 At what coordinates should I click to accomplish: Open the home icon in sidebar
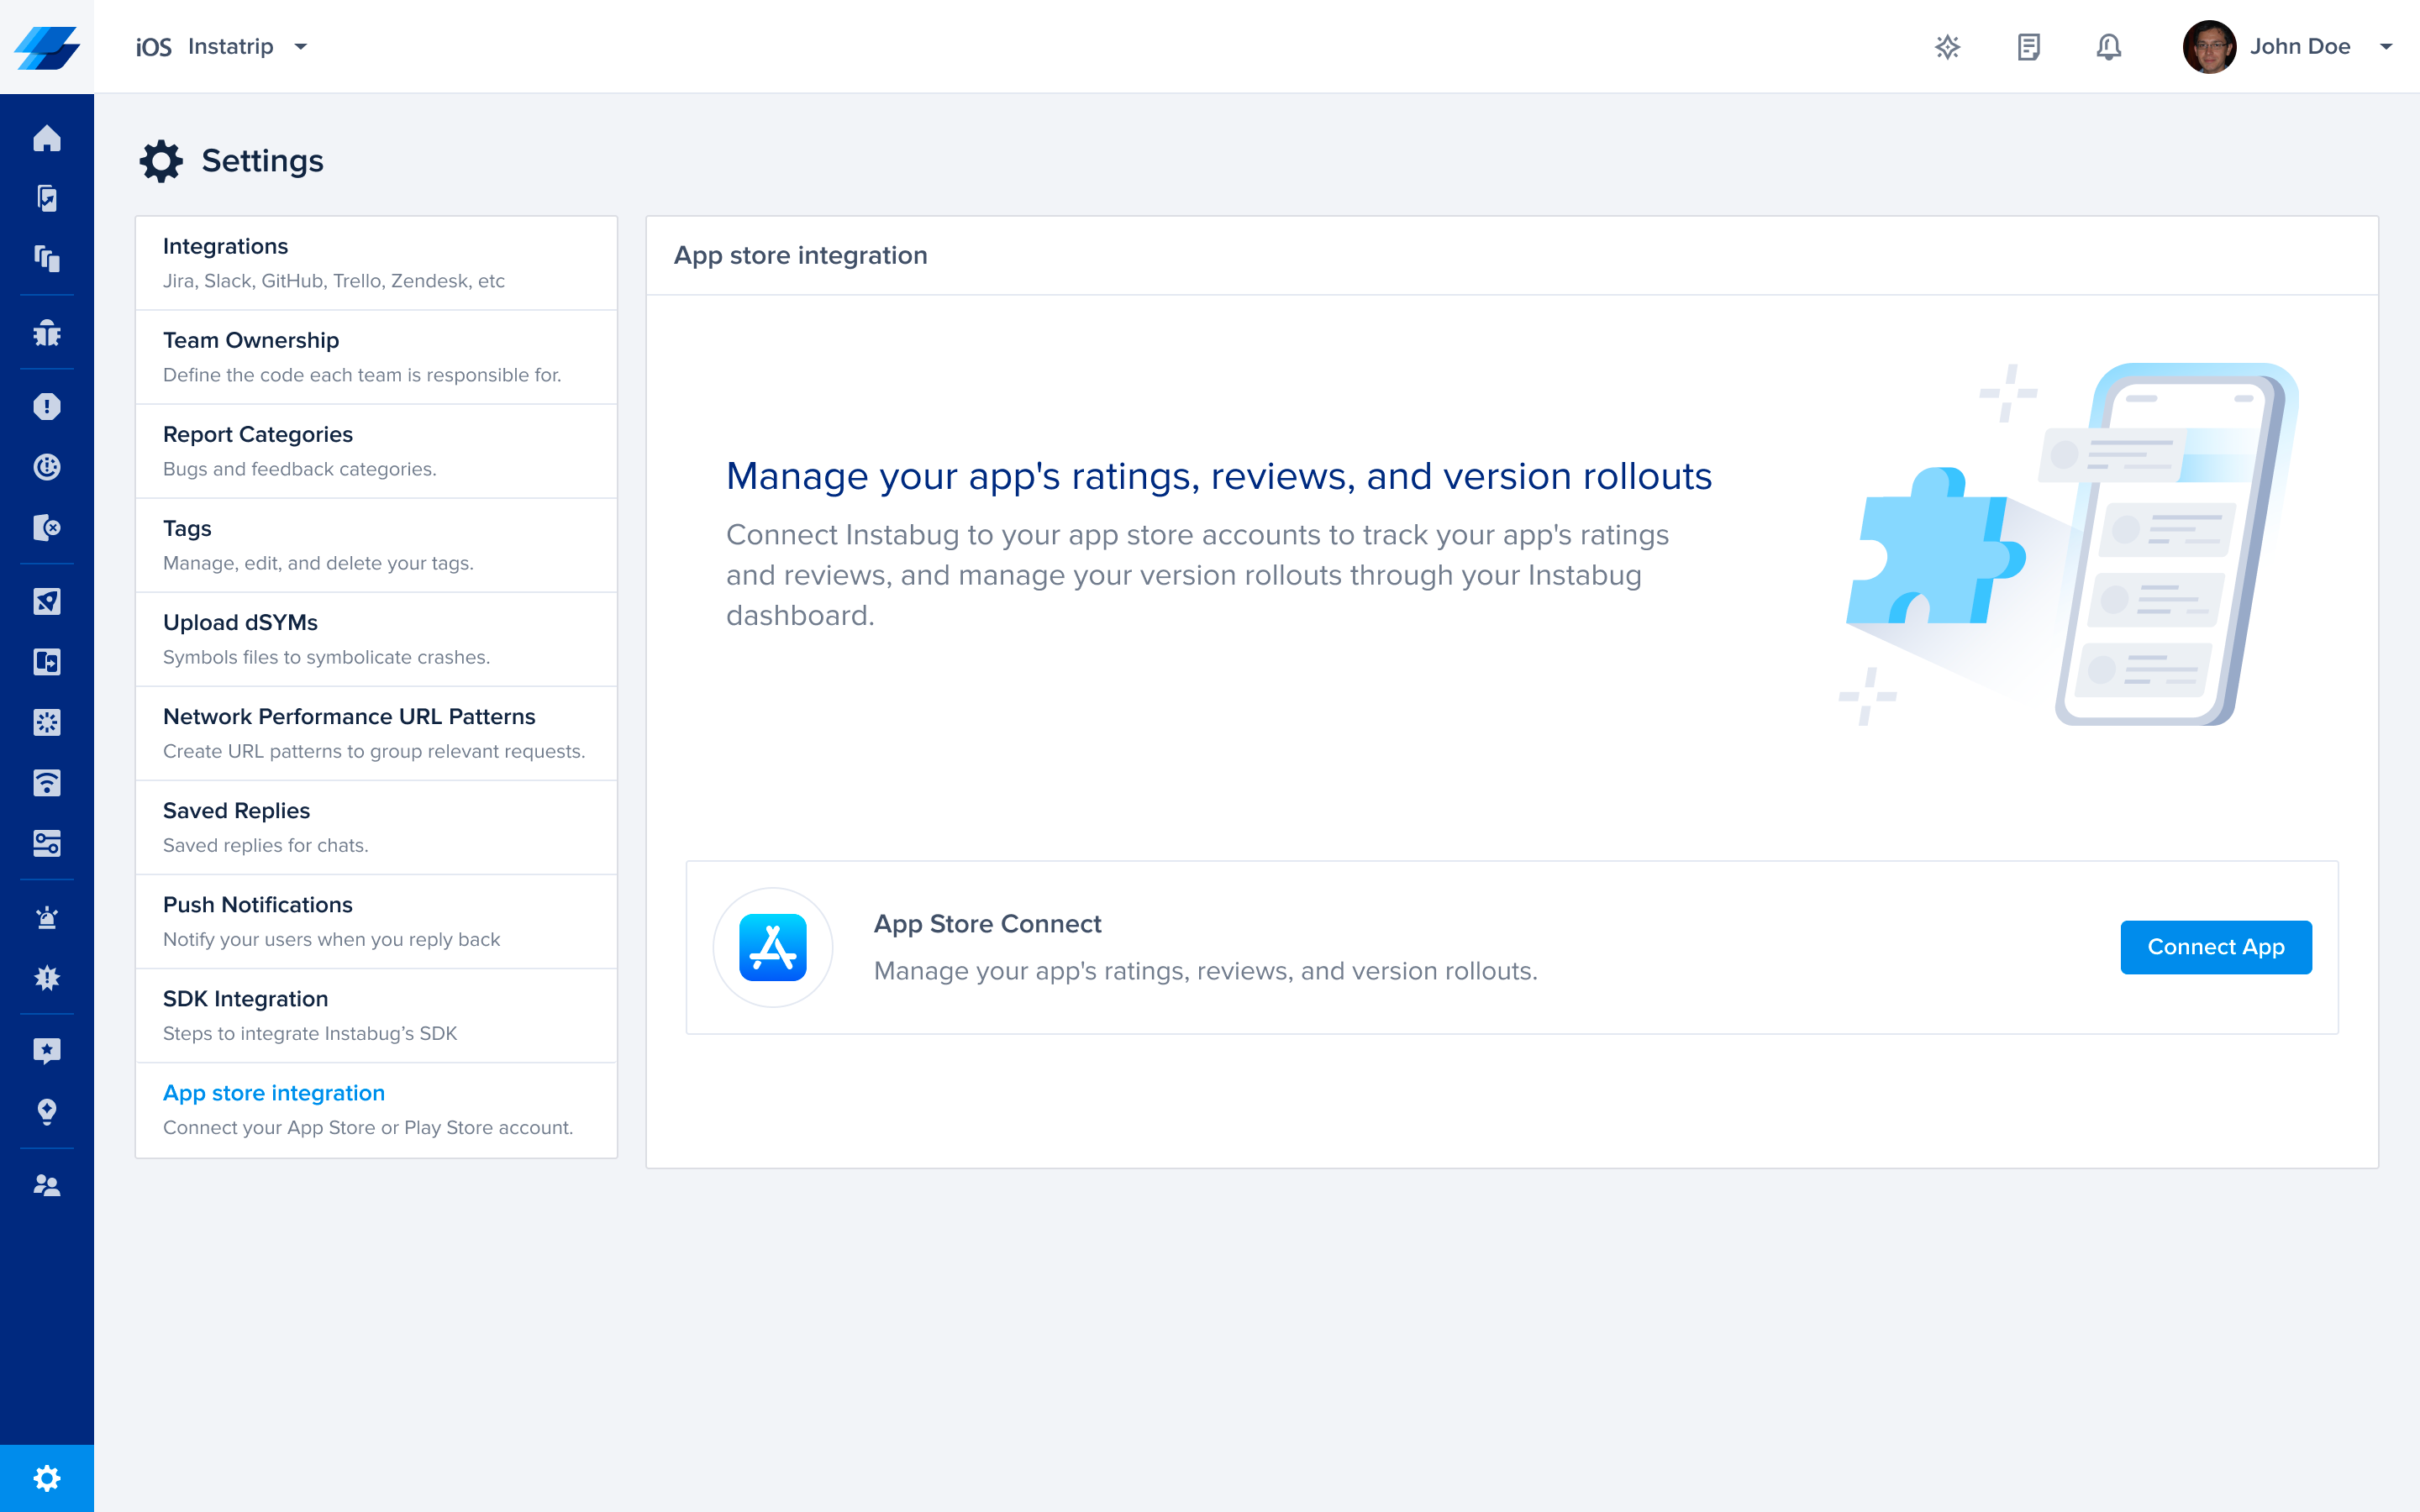[46, 138]
